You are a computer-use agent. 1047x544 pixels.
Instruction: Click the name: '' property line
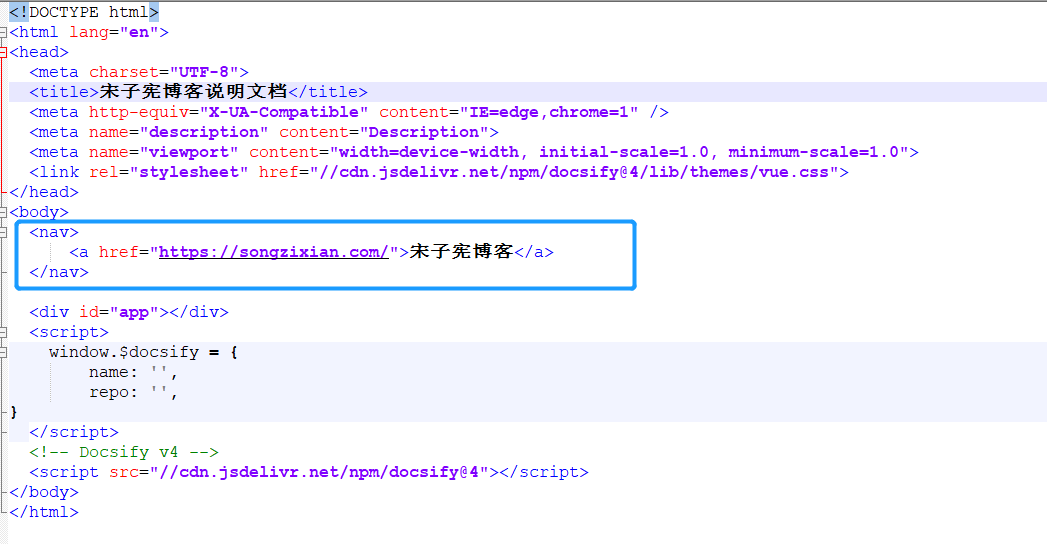[134, 372]
